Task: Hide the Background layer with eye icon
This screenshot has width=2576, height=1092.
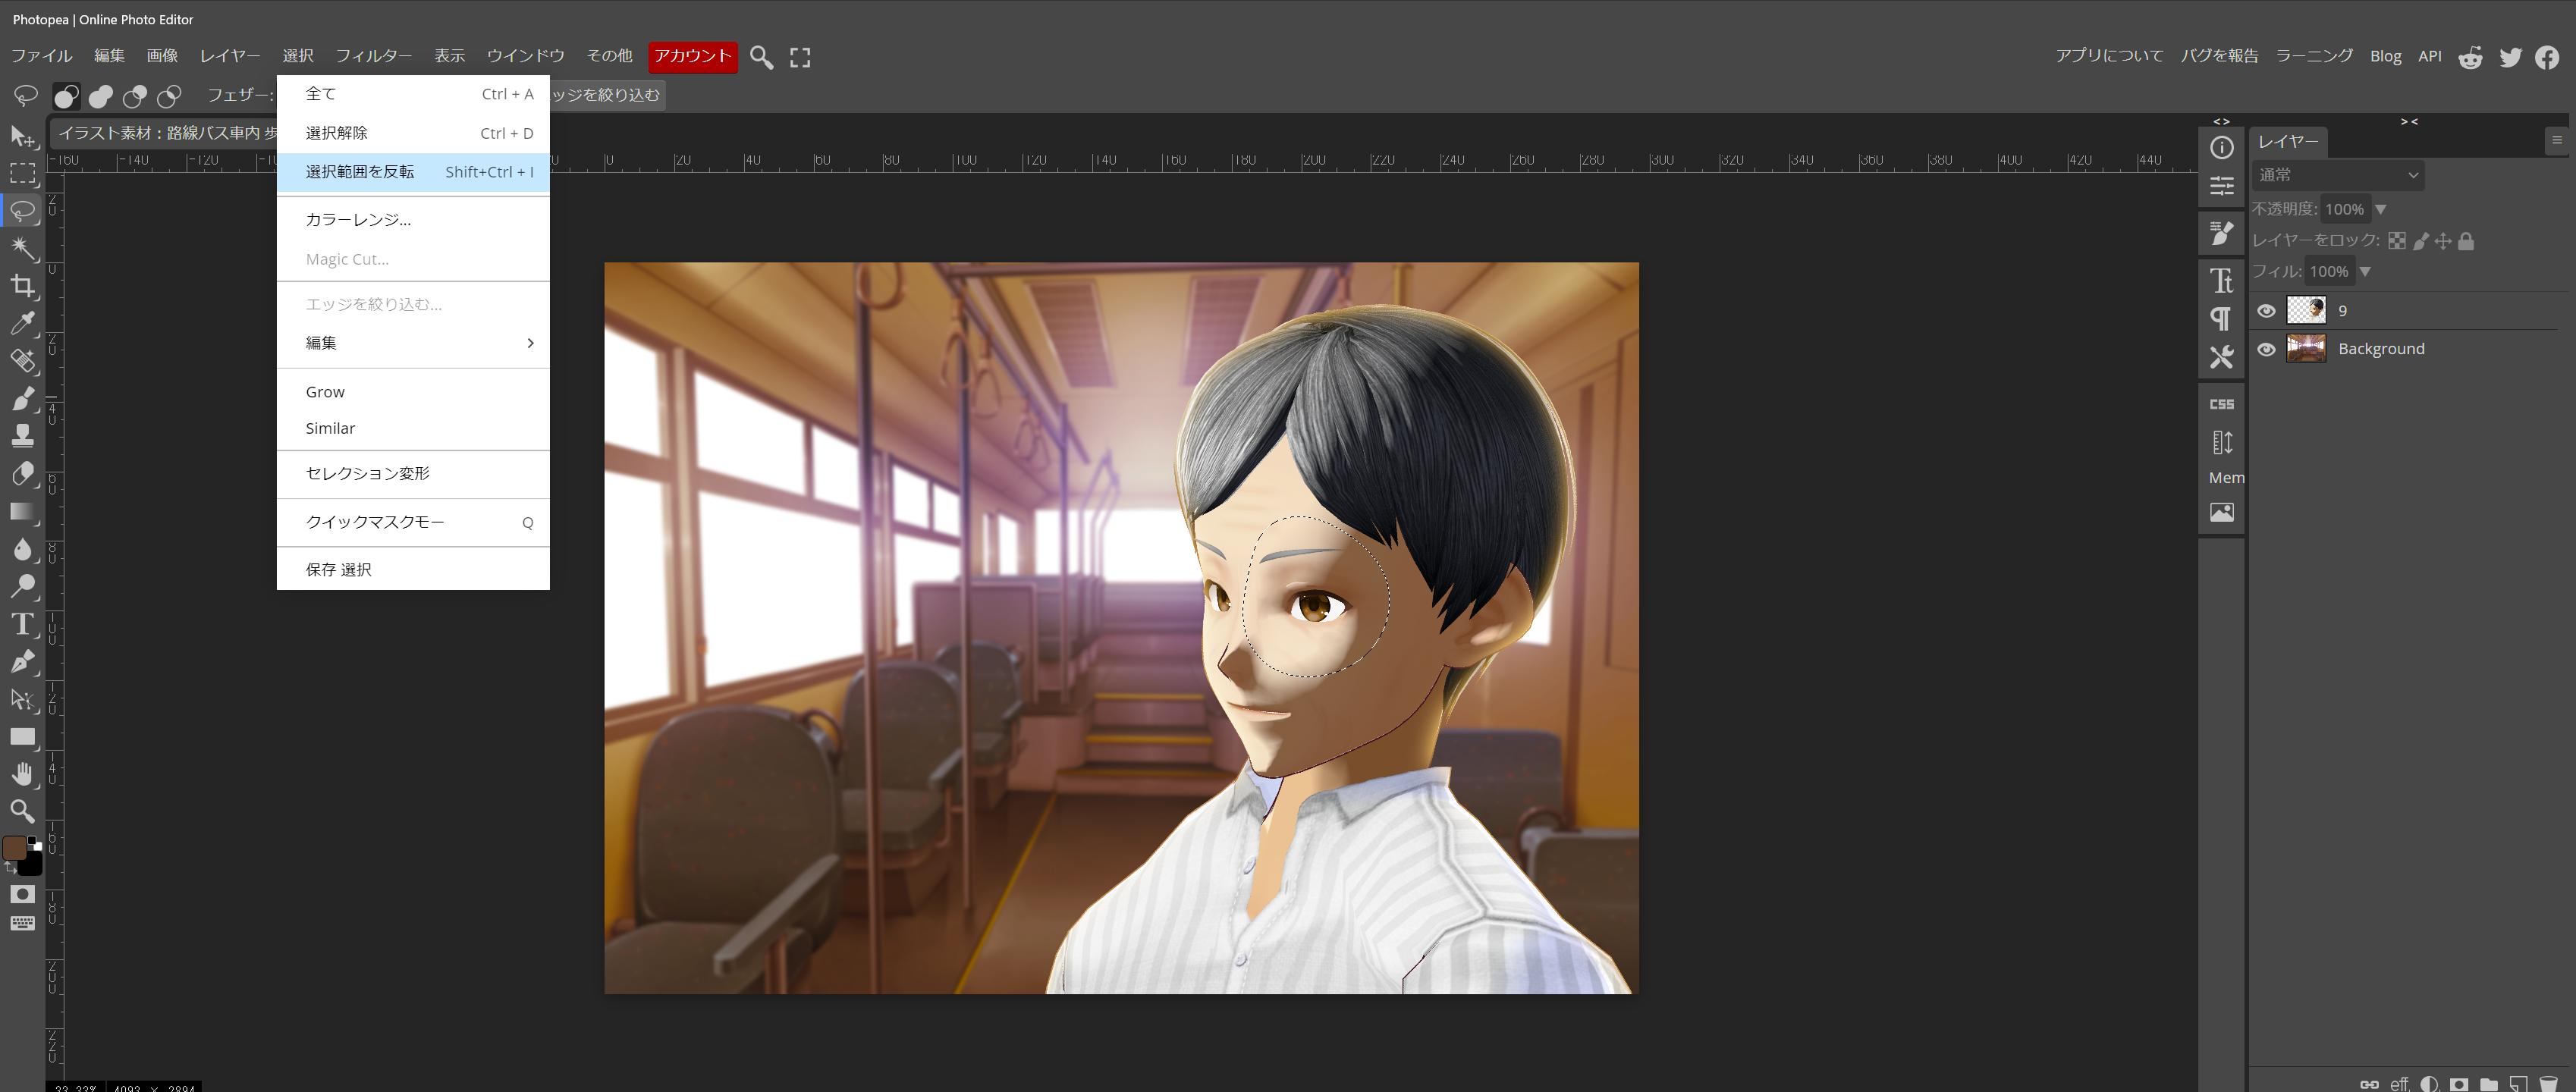Action: [x=2266, y=349]
